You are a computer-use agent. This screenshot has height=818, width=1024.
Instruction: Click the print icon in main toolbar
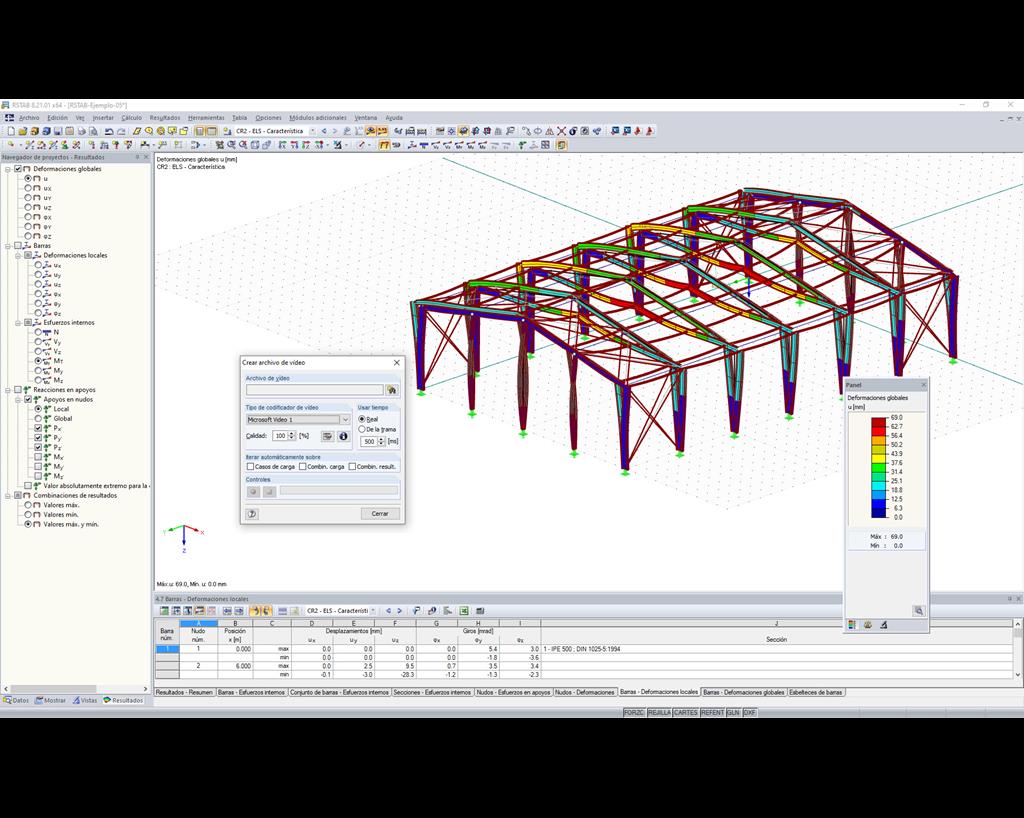82,131
